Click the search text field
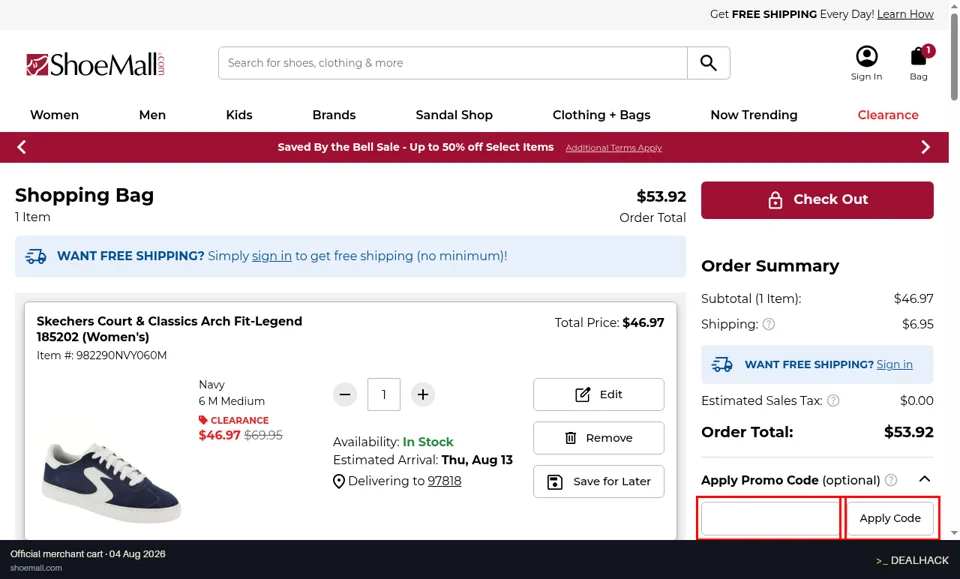Image resolution: width=960 pixels, height=579 pixels. click(453, 63)
